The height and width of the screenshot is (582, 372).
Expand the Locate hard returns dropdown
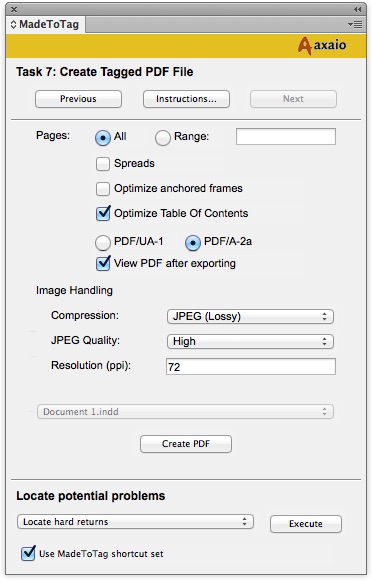(135, 521)
